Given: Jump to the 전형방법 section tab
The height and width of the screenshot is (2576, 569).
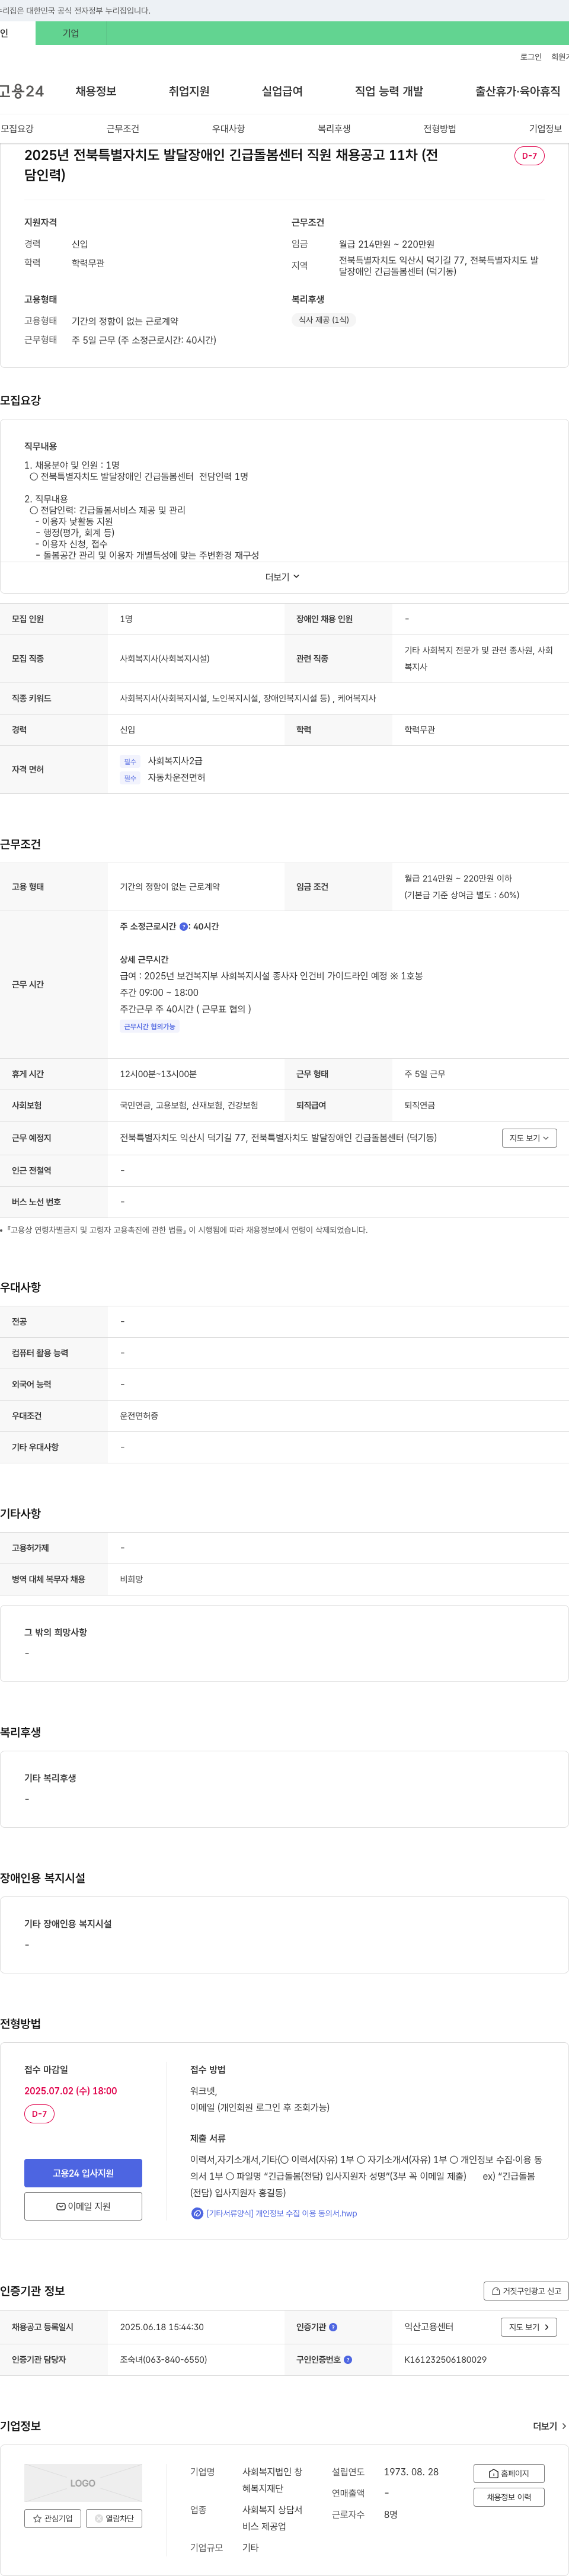Looking at the screenshot, I should (440, 129).
